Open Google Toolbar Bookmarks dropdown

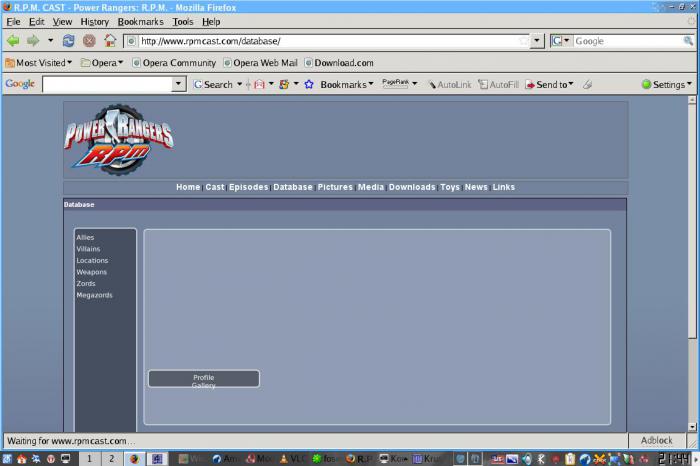346,84
